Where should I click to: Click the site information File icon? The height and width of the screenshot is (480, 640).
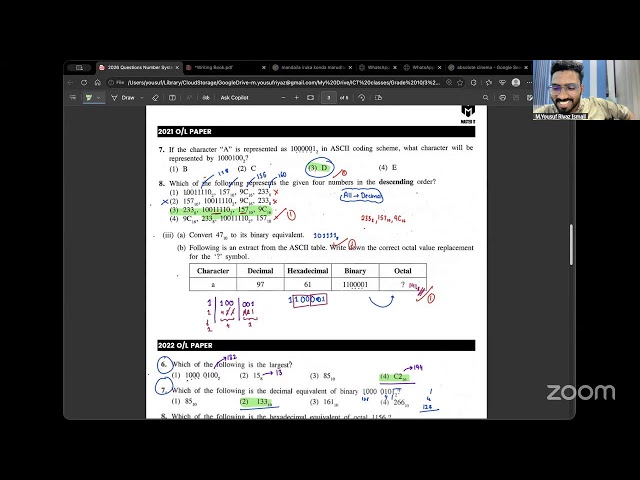[x=116, y=82]
